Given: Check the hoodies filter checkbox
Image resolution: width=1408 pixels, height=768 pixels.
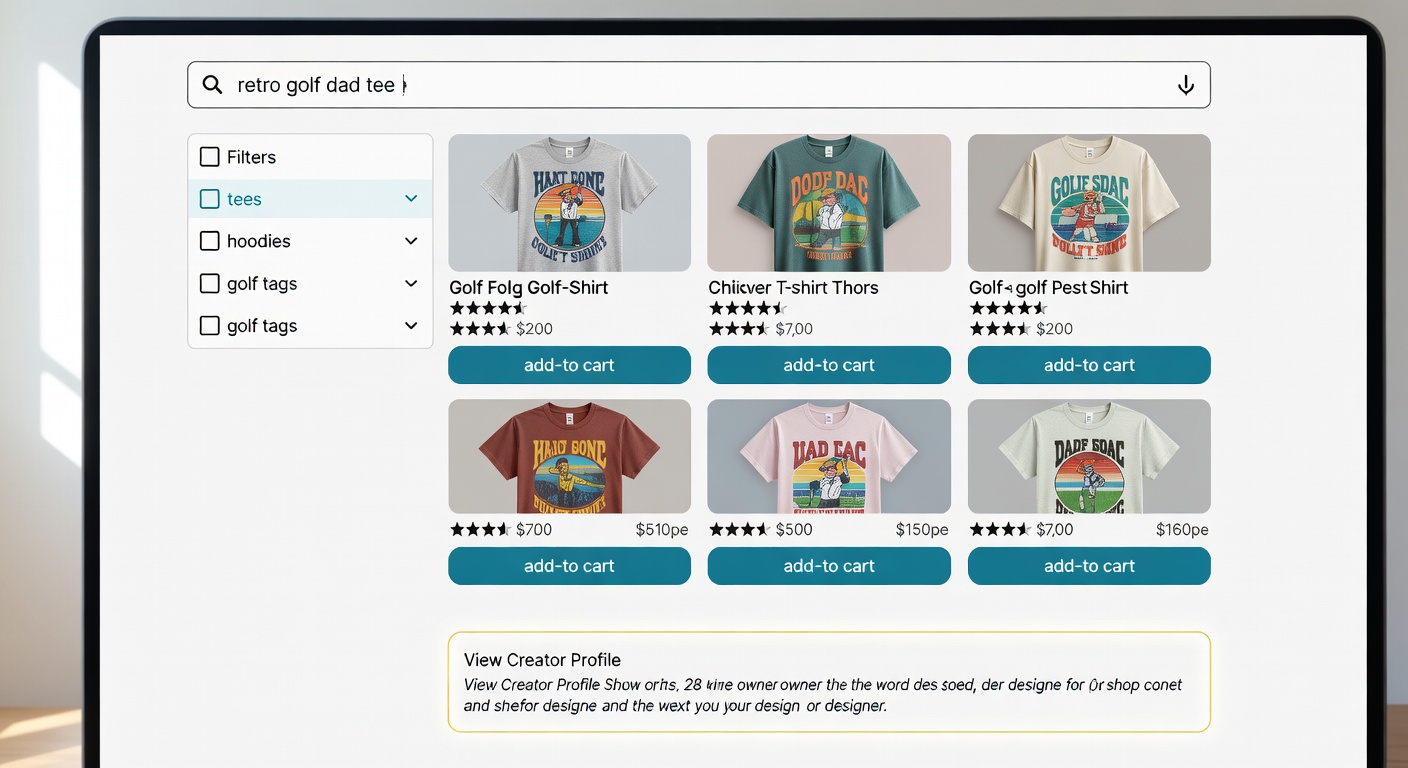Looking at the screenshot, I should pyautogui.click(x=210, y=241).
